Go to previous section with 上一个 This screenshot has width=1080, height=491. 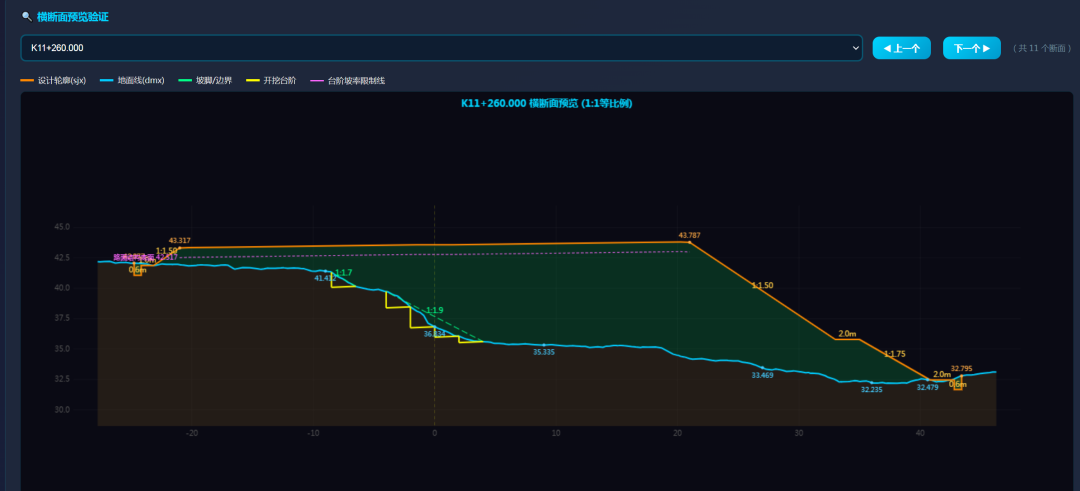click(x=902, y=48)
